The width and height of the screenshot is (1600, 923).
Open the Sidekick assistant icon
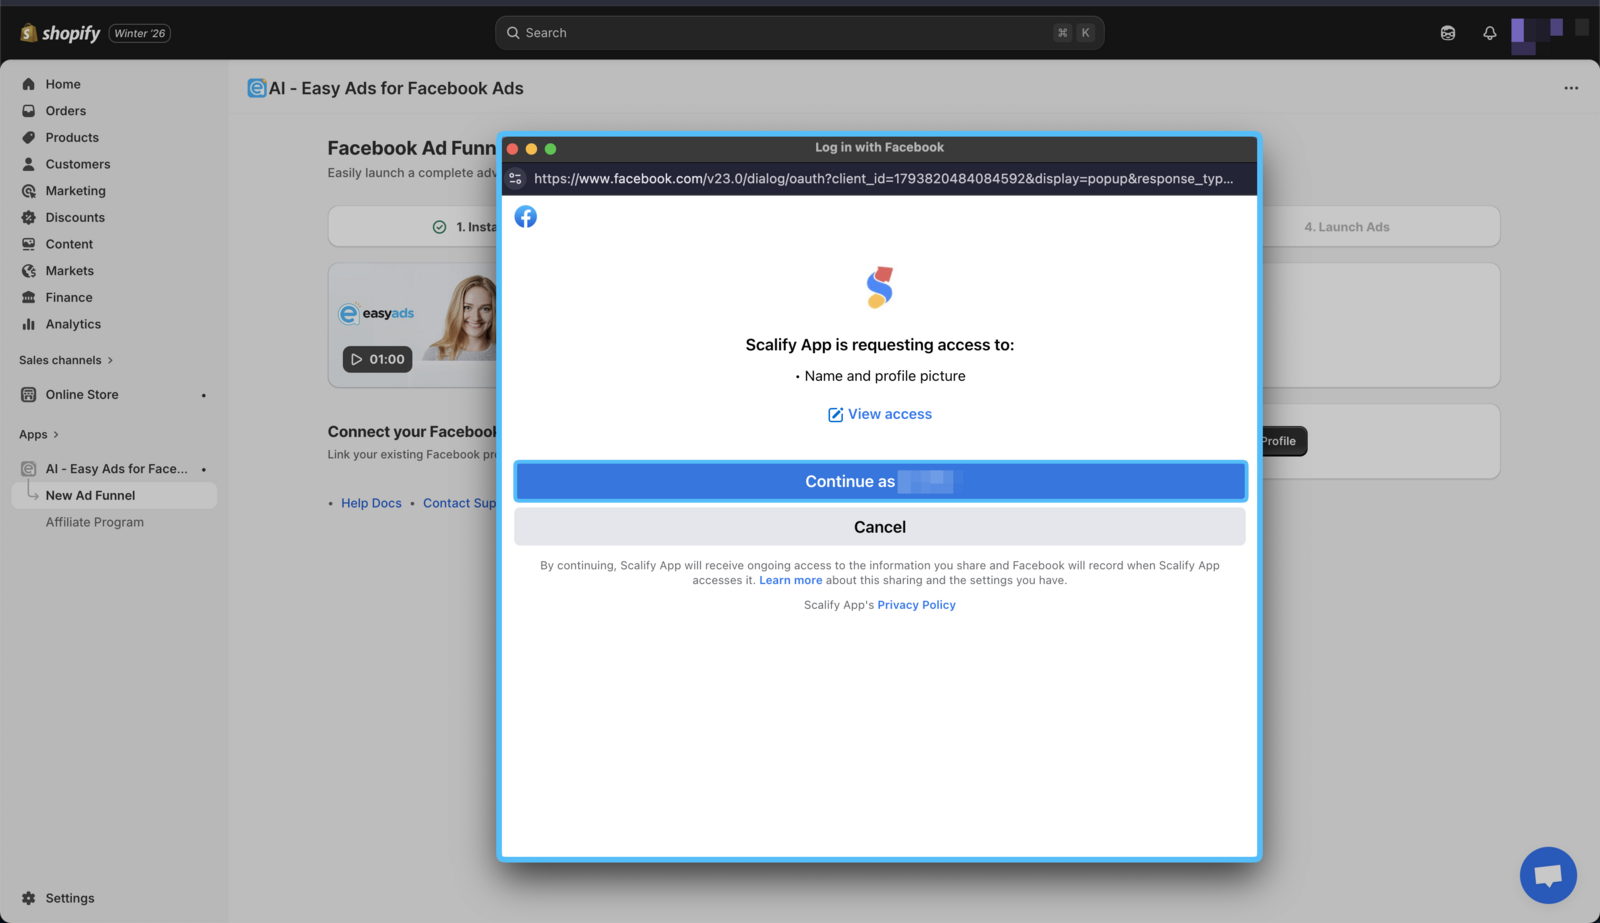(1447, 33)
